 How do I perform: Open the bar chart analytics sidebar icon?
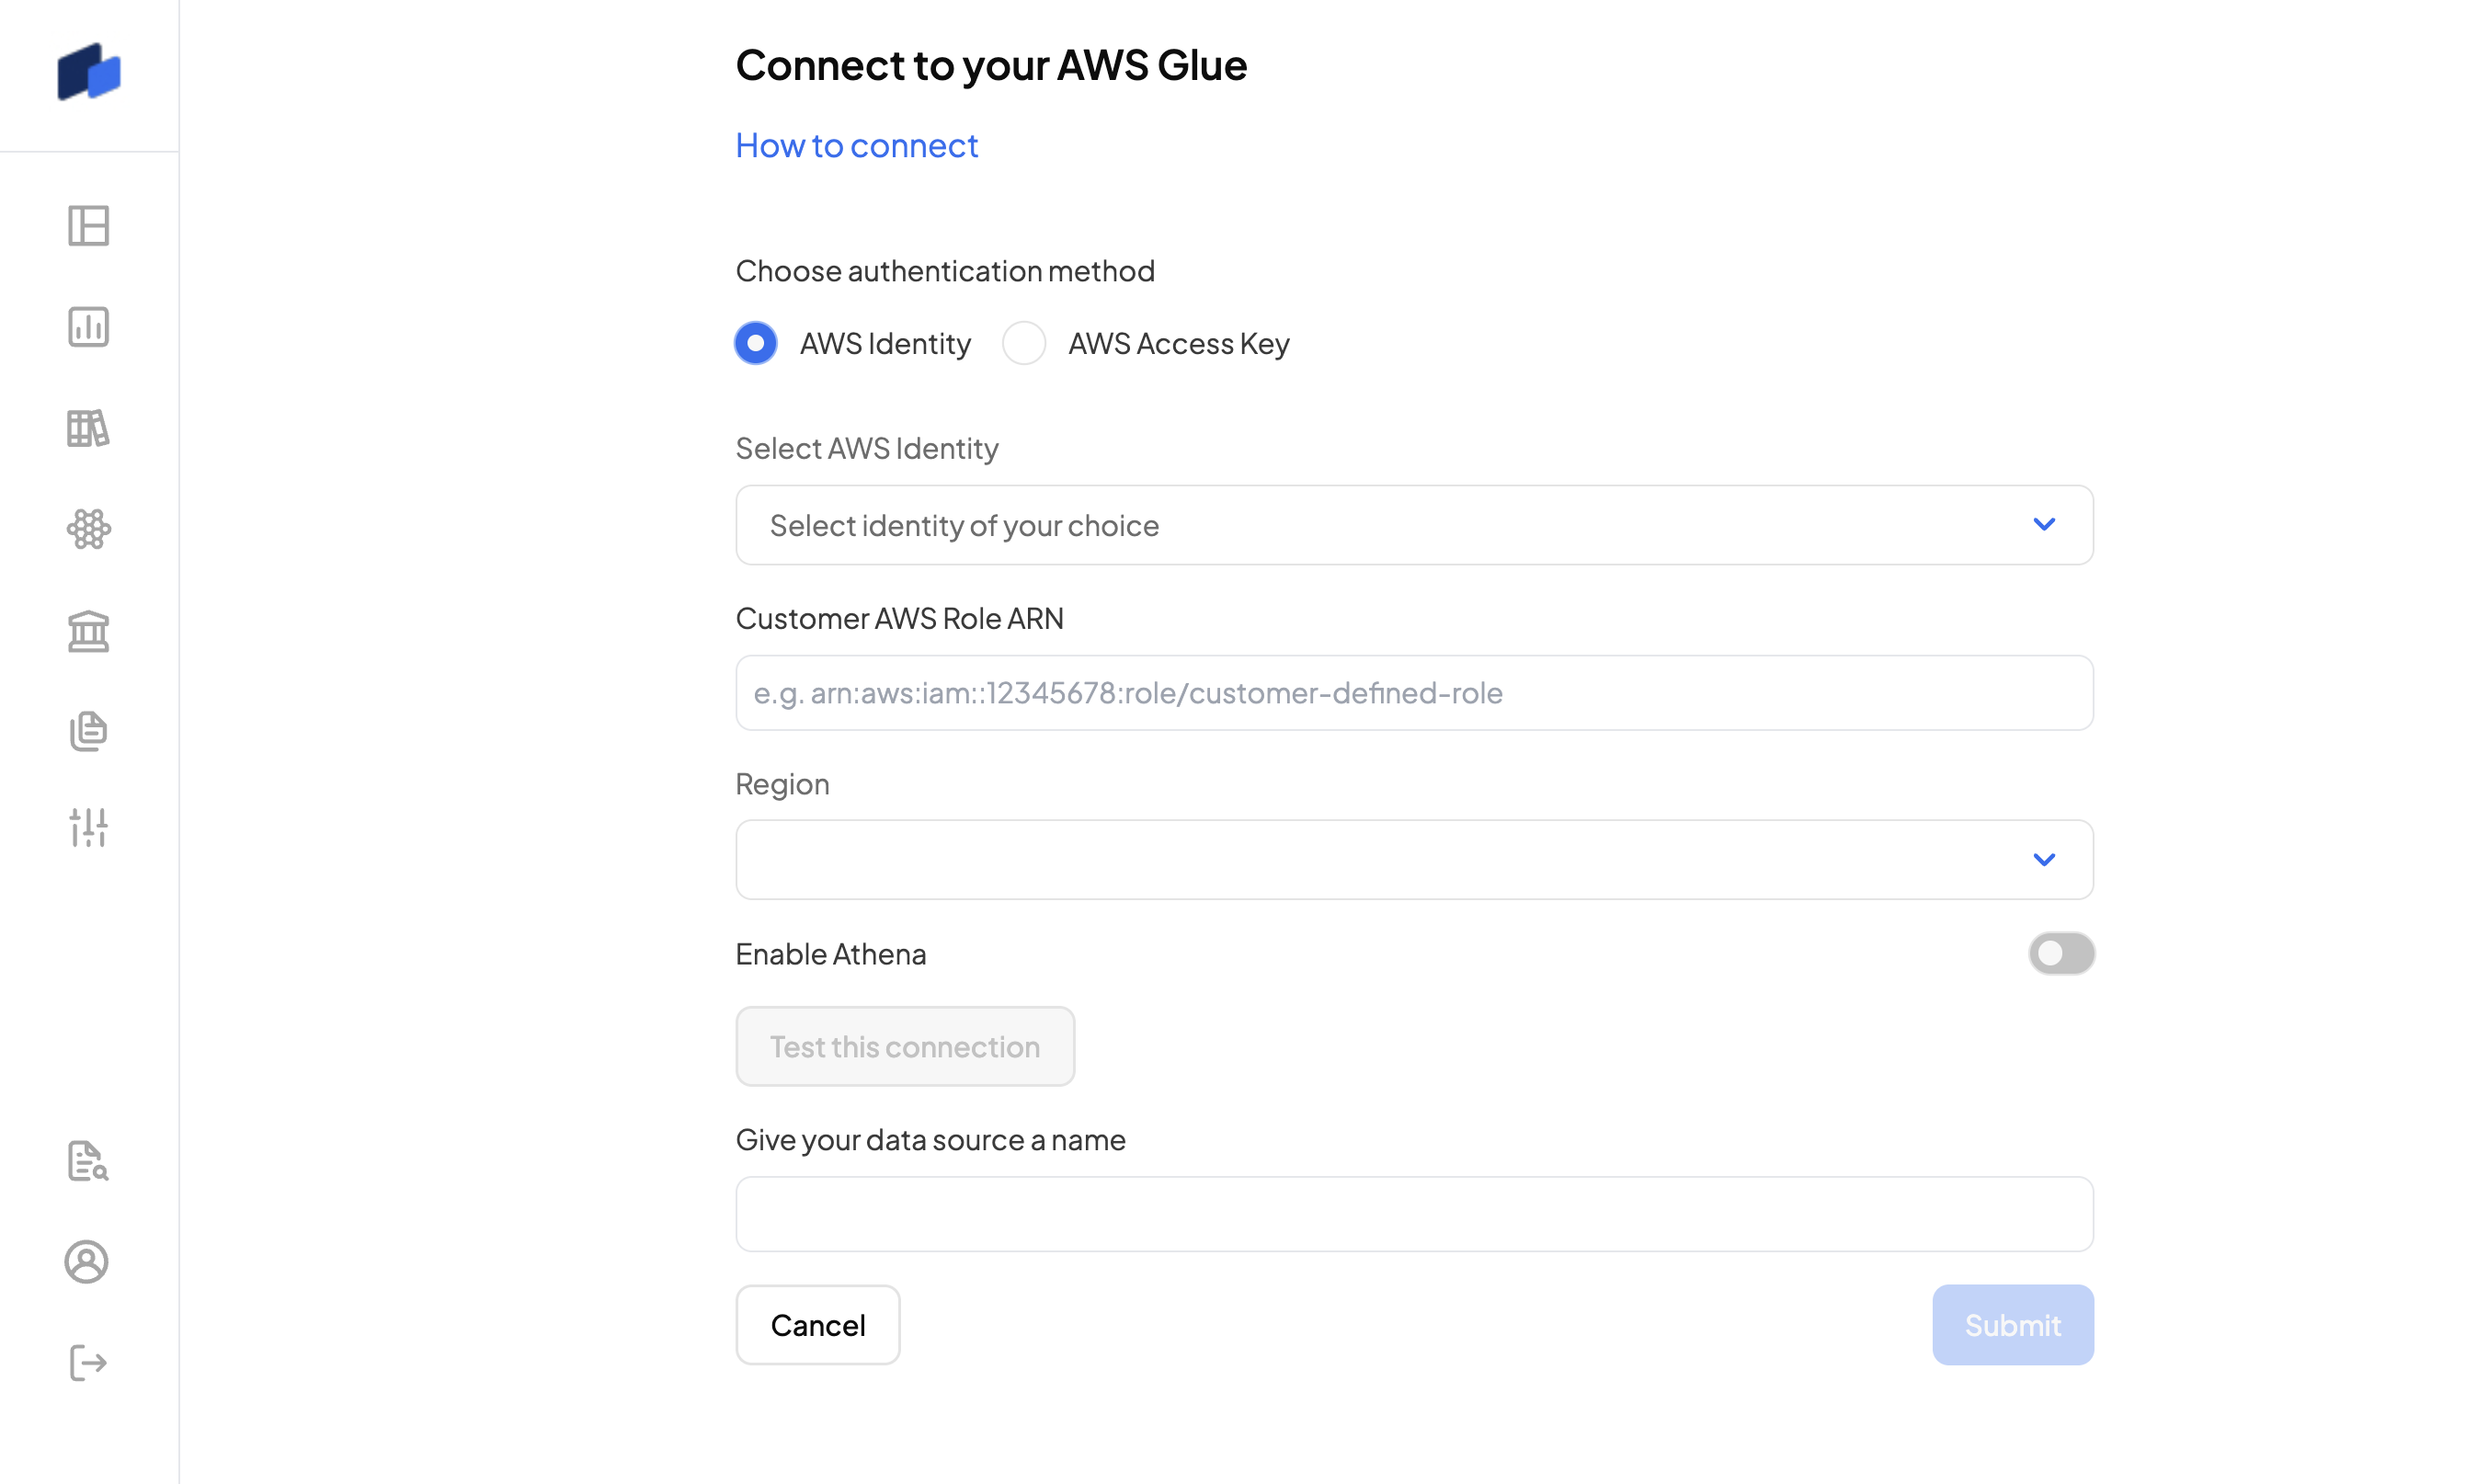point(89,327)
